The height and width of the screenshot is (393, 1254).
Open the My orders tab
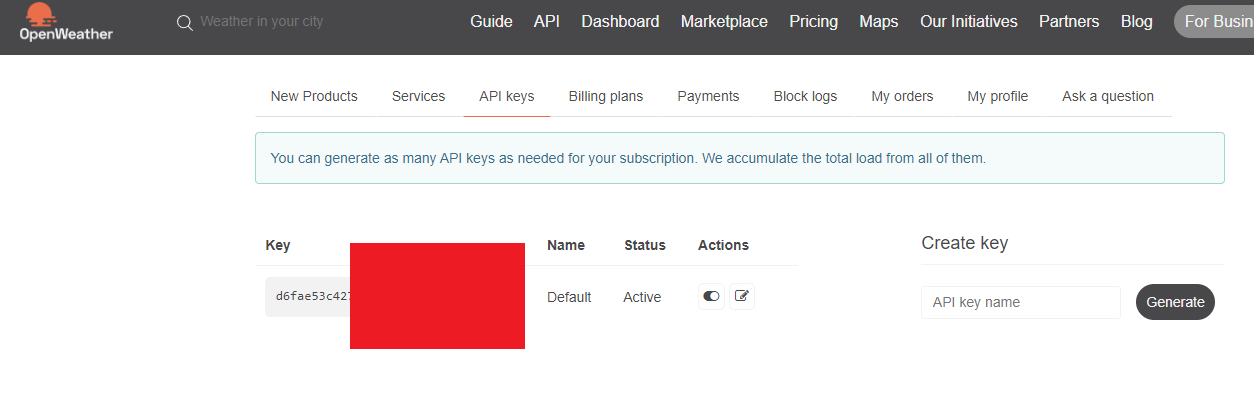902,96
